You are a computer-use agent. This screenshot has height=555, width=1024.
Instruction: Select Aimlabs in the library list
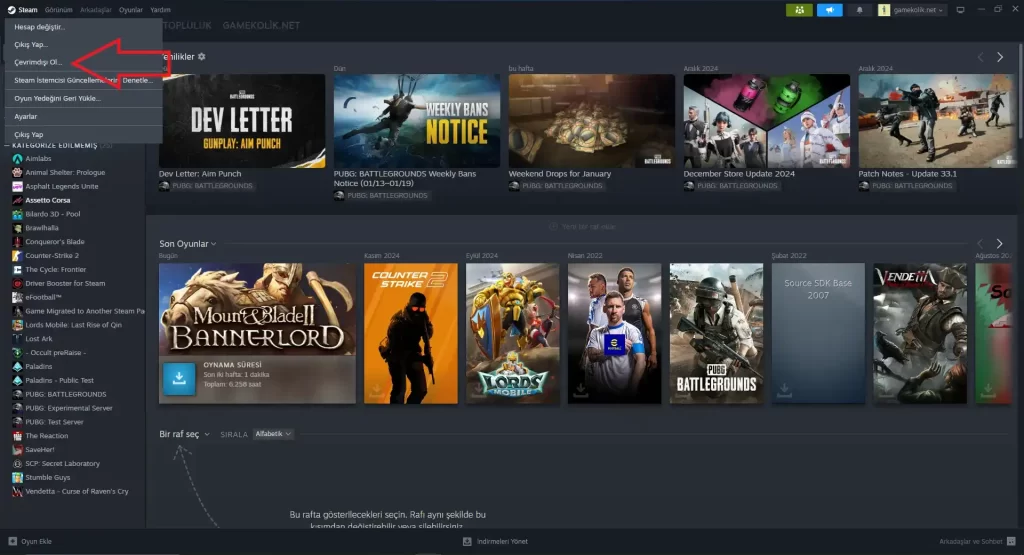pyautogui.click(x=38, y=159)
